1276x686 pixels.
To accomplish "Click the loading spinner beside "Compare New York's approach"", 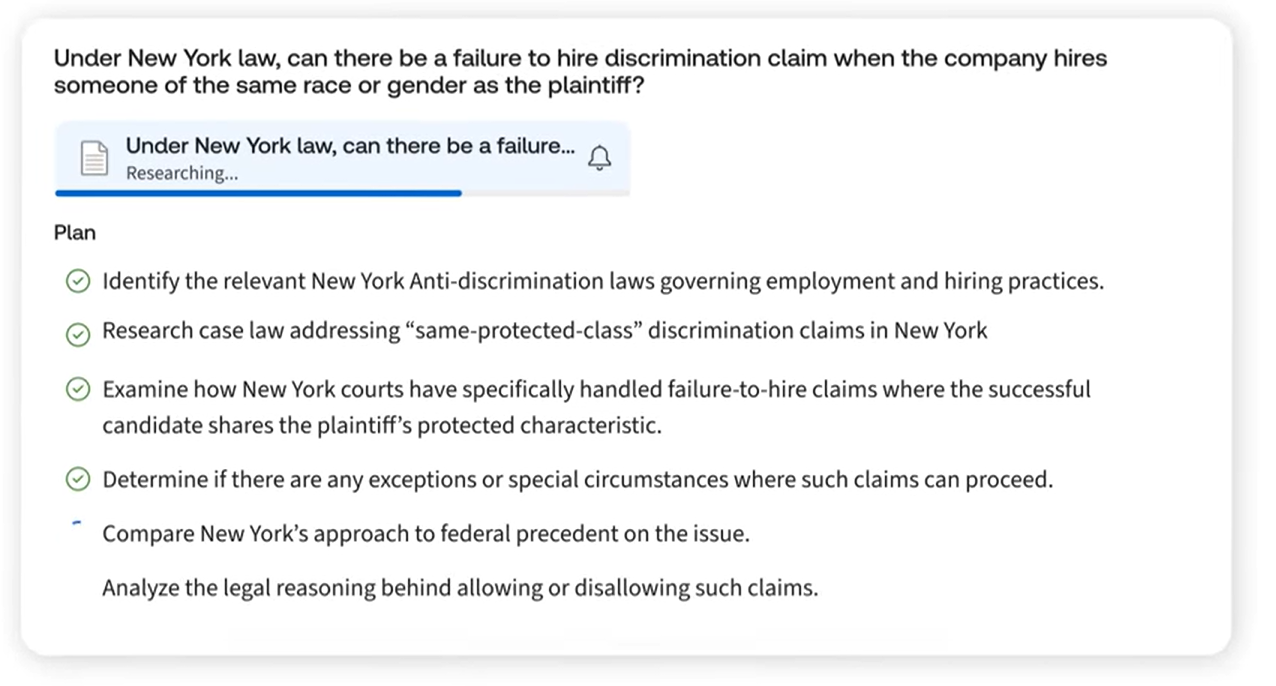I will (x=77, y=523).
